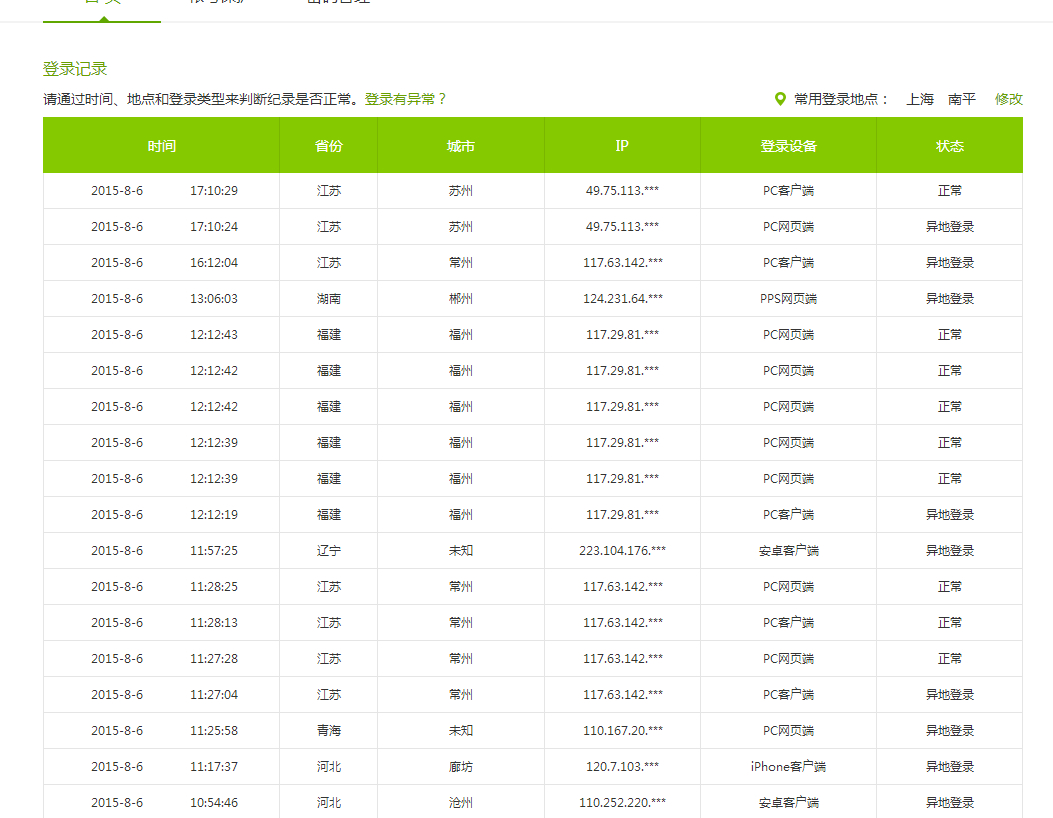
Task: Click the 12:12:43 time entry
Action: tap(214, 334)
